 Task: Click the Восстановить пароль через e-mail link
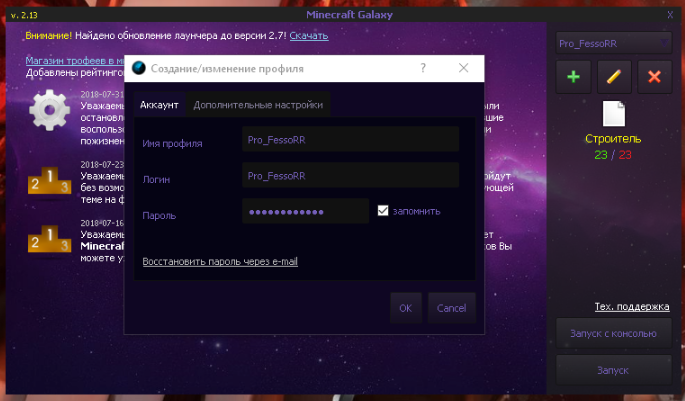click(220, 261)
